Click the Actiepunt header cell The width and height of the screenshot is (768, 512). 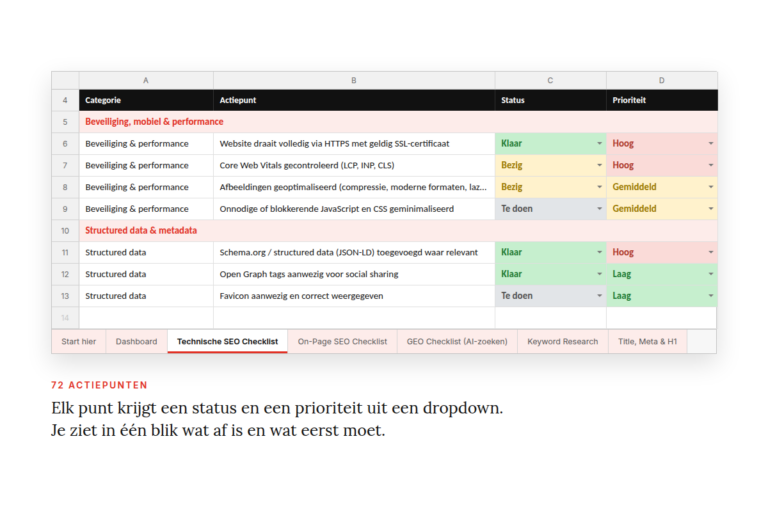[x=354, y=100]
